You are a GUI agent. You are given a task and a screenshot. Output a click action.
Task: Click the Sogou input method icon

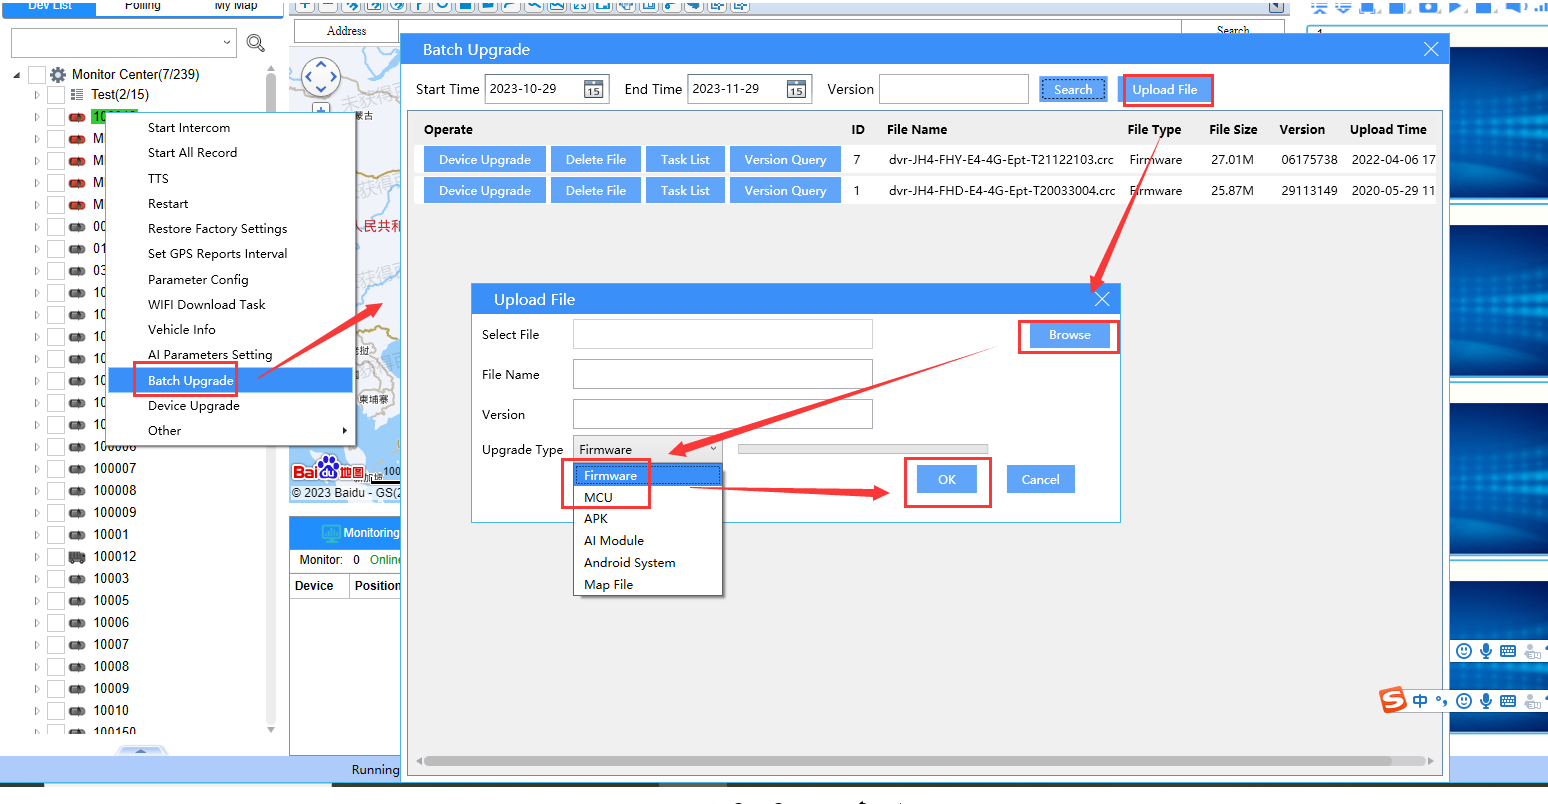pos(1394,700)
